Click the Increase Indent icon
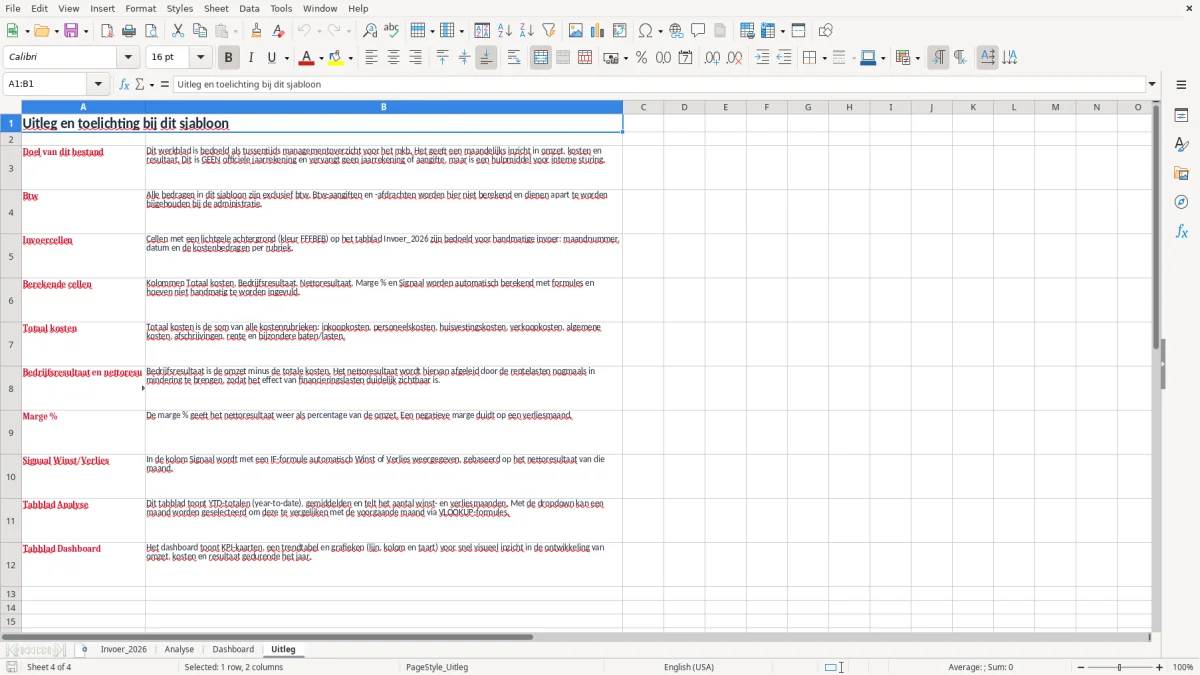The height and width of the screenshot is (675, 1200). coord(762,58)
